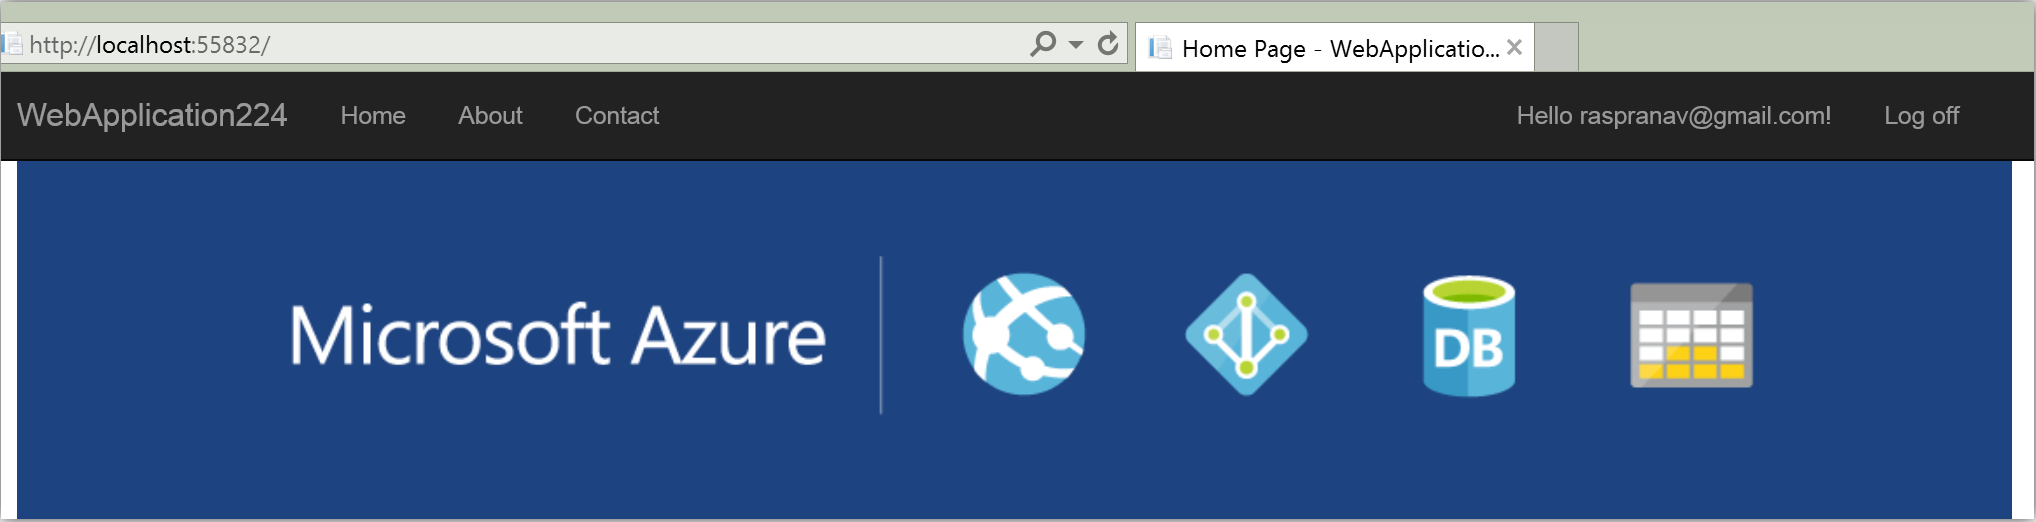
Task: Click the Azure SQL DB cylinder icon
Action: tap(1469, 336)
